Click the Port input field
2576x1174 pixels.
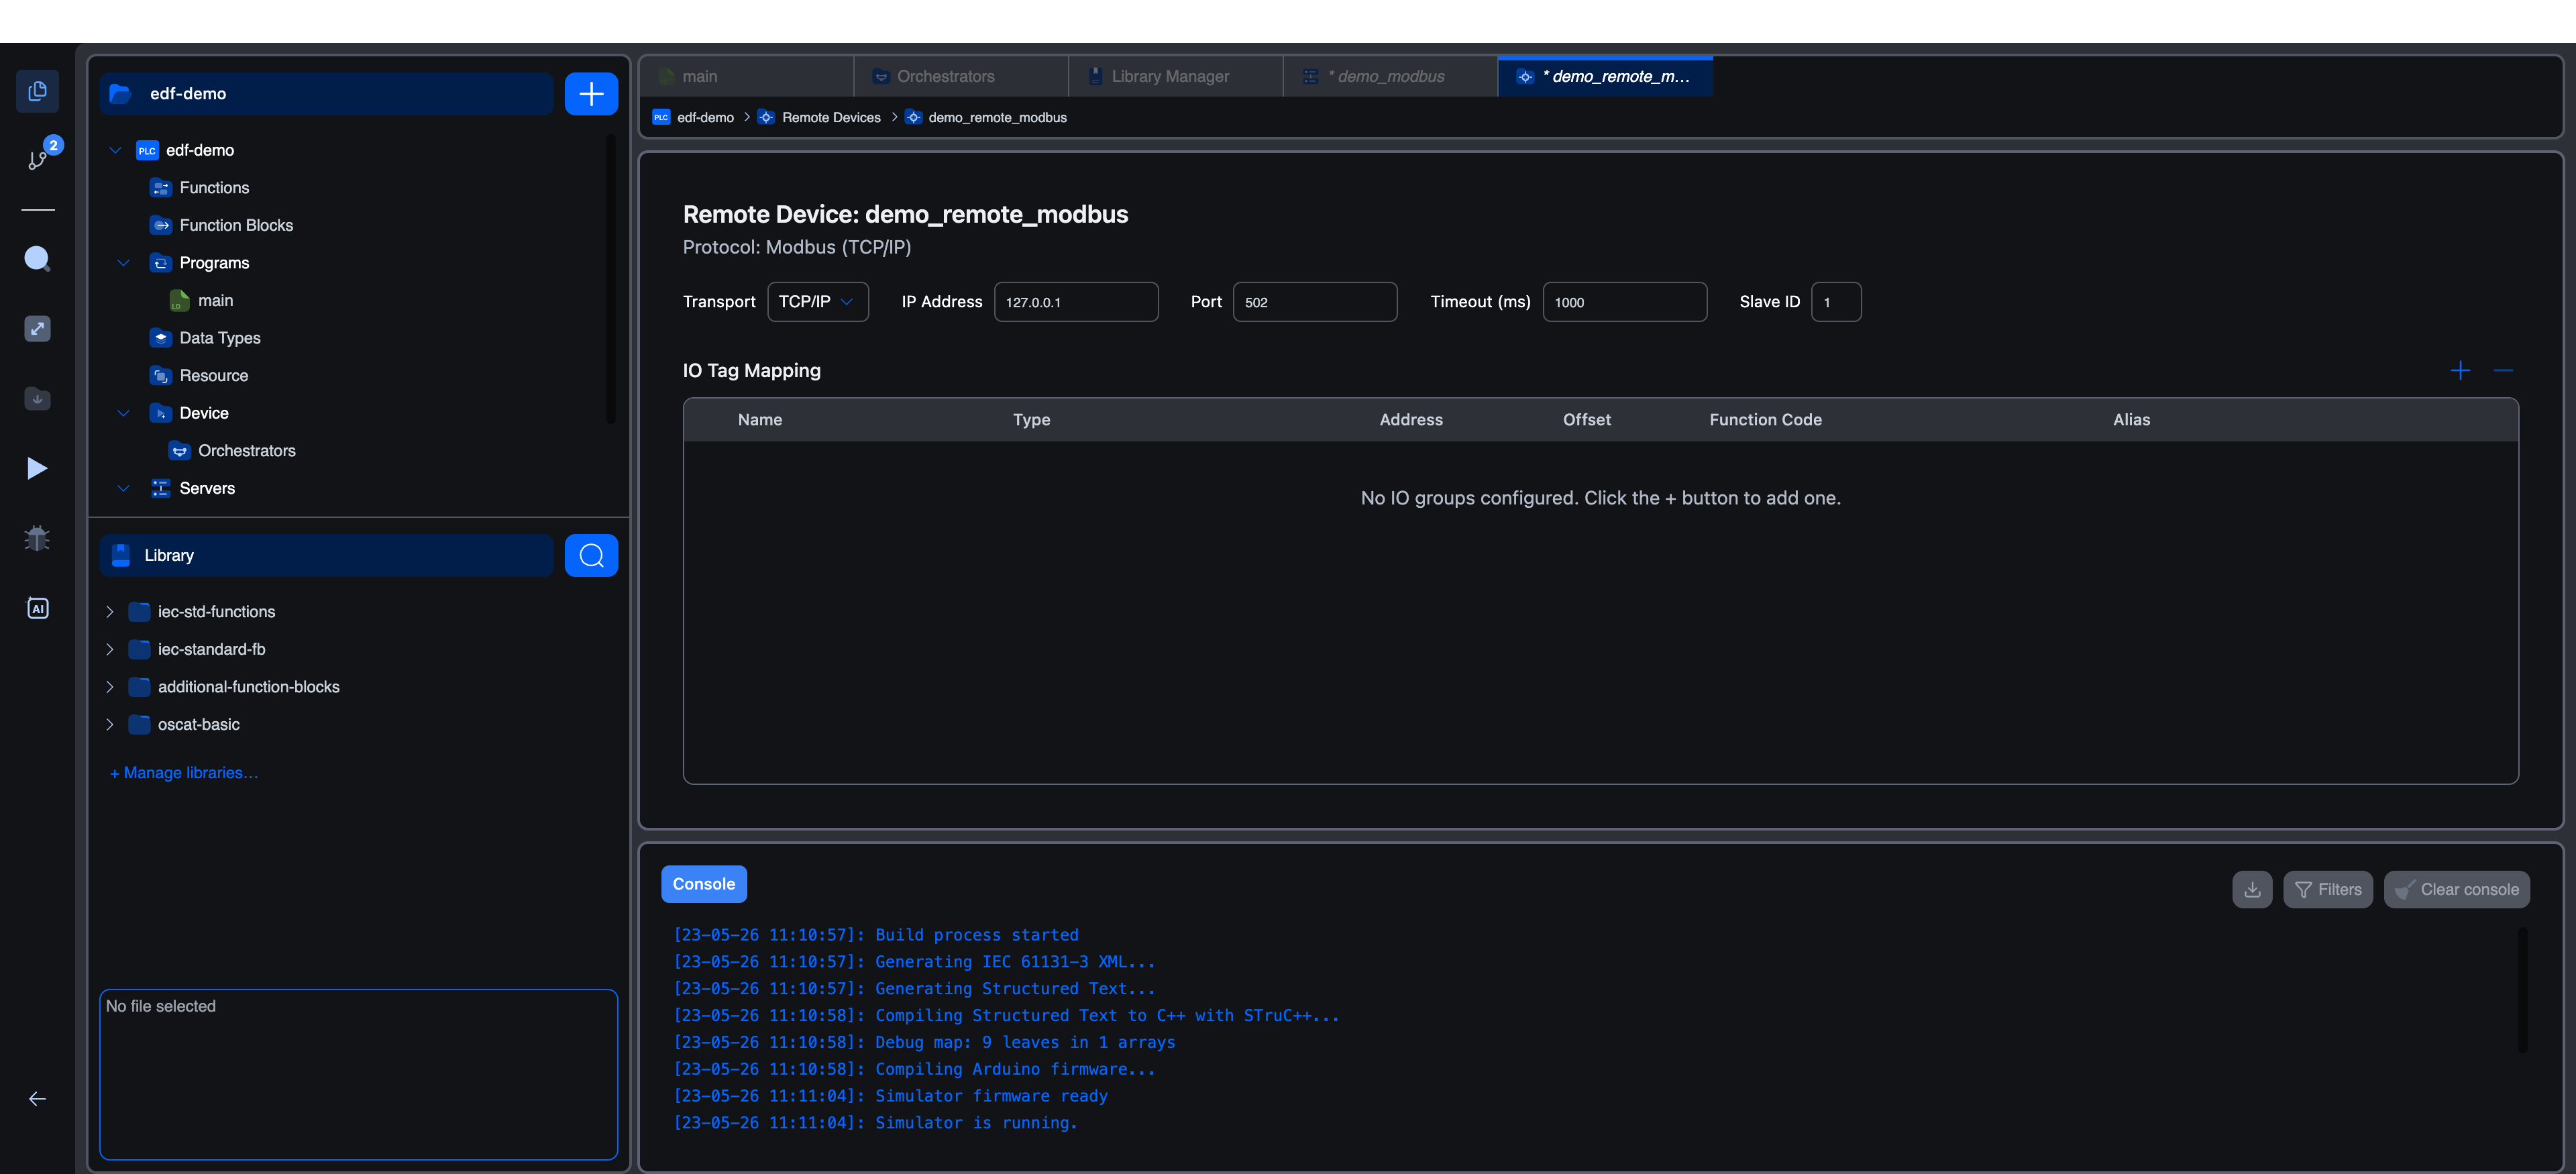[1315, 302]
